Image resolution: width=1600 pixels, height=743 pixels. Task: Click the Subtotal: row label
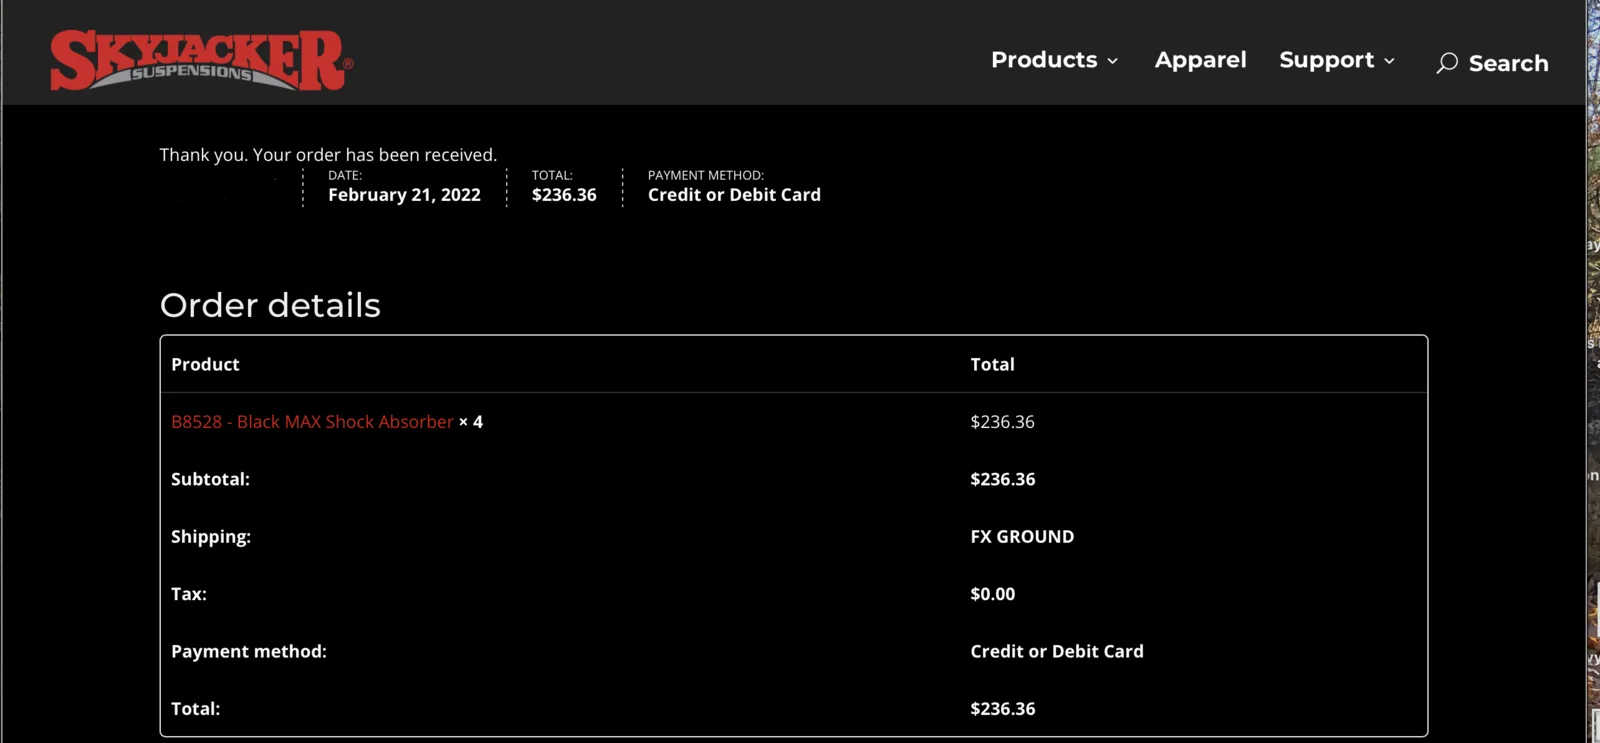(x=210, y=479)
